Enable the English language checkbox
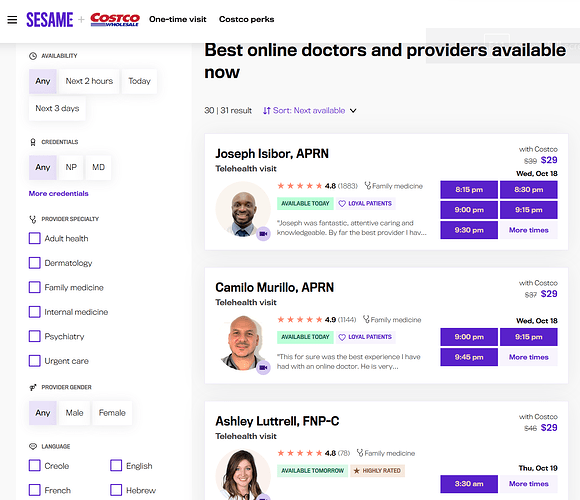 [x=116, y=466]
